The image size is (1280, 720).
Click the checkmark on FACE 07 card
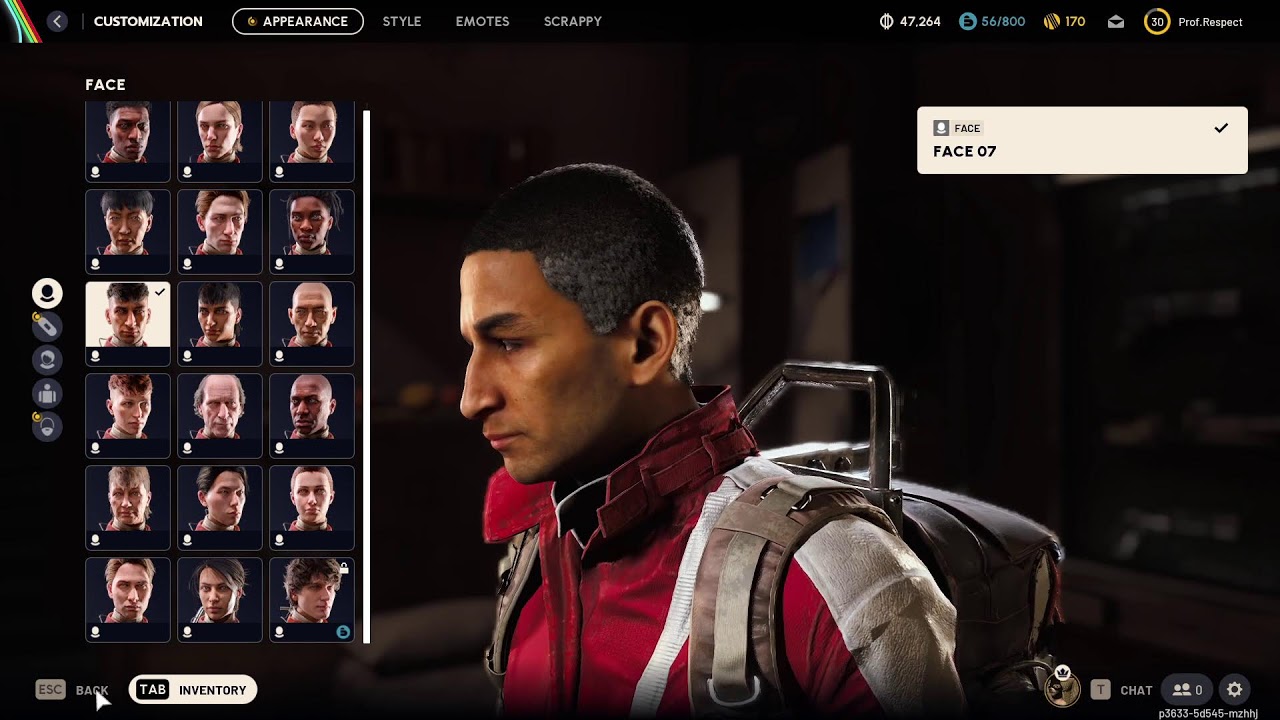(x=1220, y=128)
